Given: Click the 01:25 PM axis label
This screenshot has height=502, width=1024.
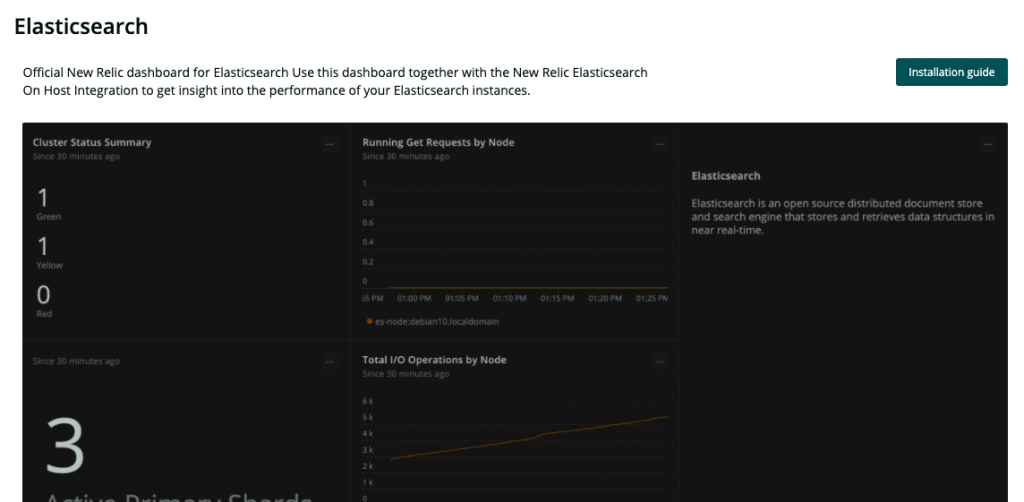Looking at the screenshot, I should click(x=652, y=298).
